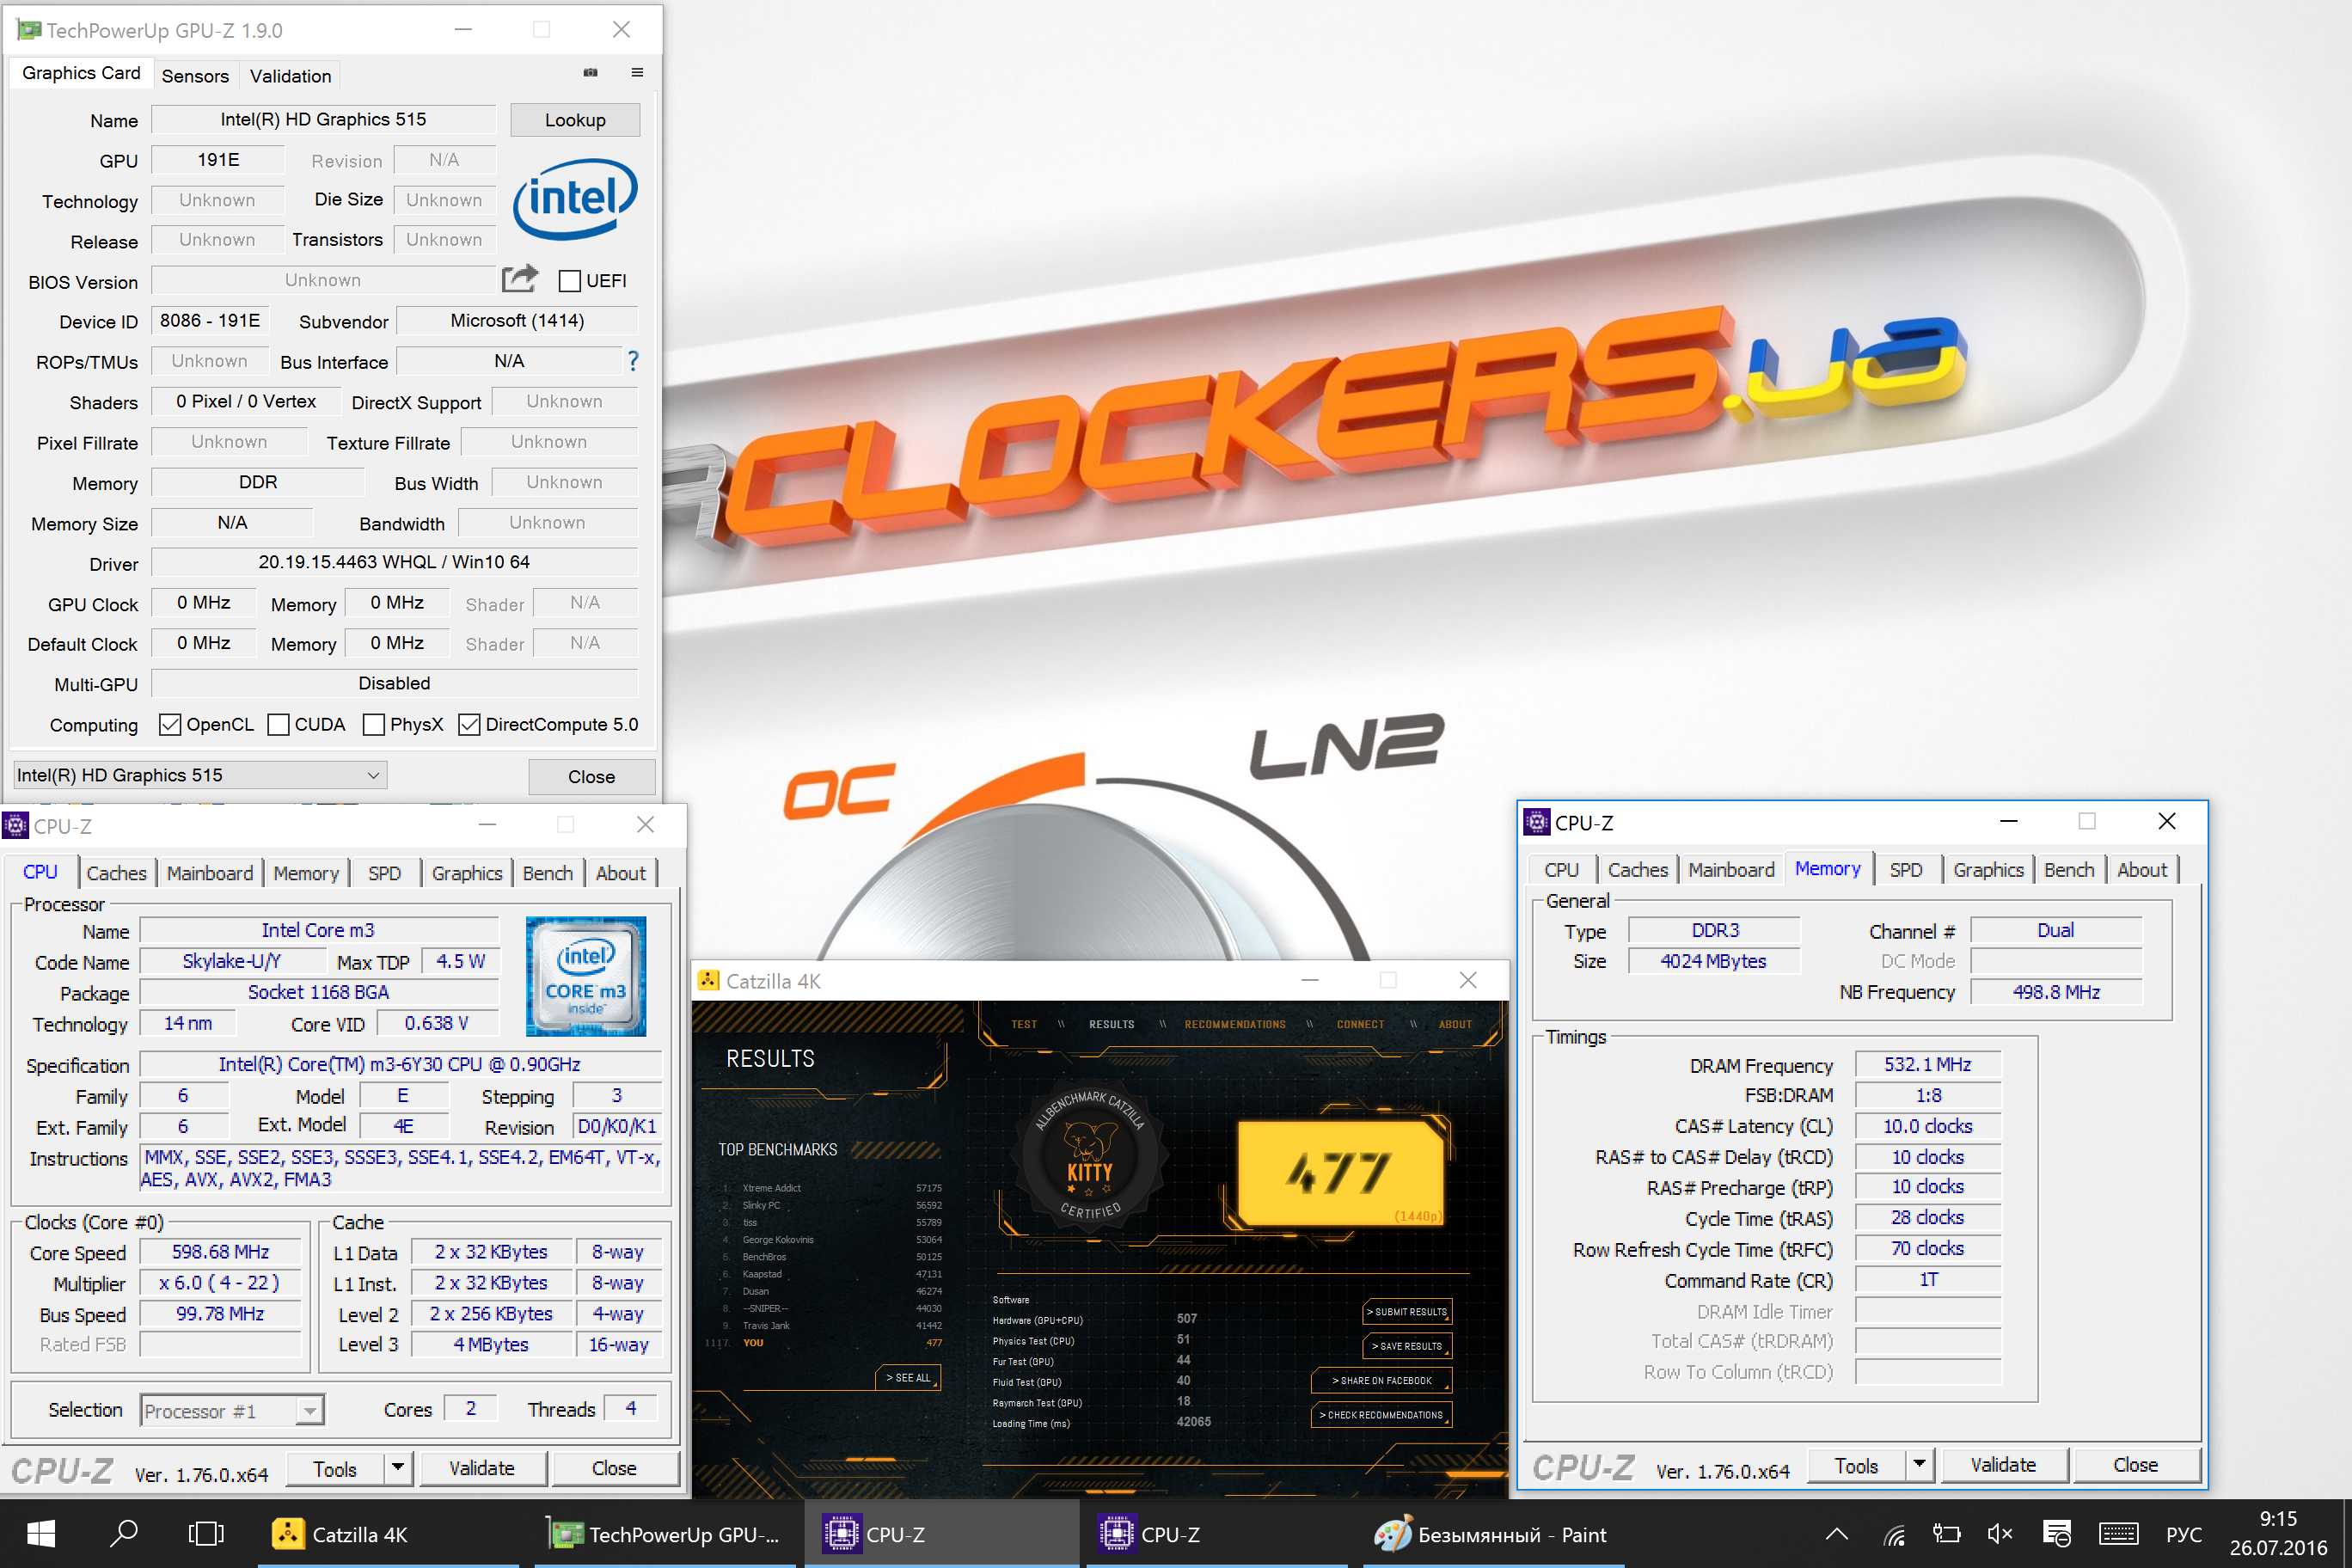Click muted volume tray icon
Viewport: 2352px width, 1568px height.
[2000, 1534]
